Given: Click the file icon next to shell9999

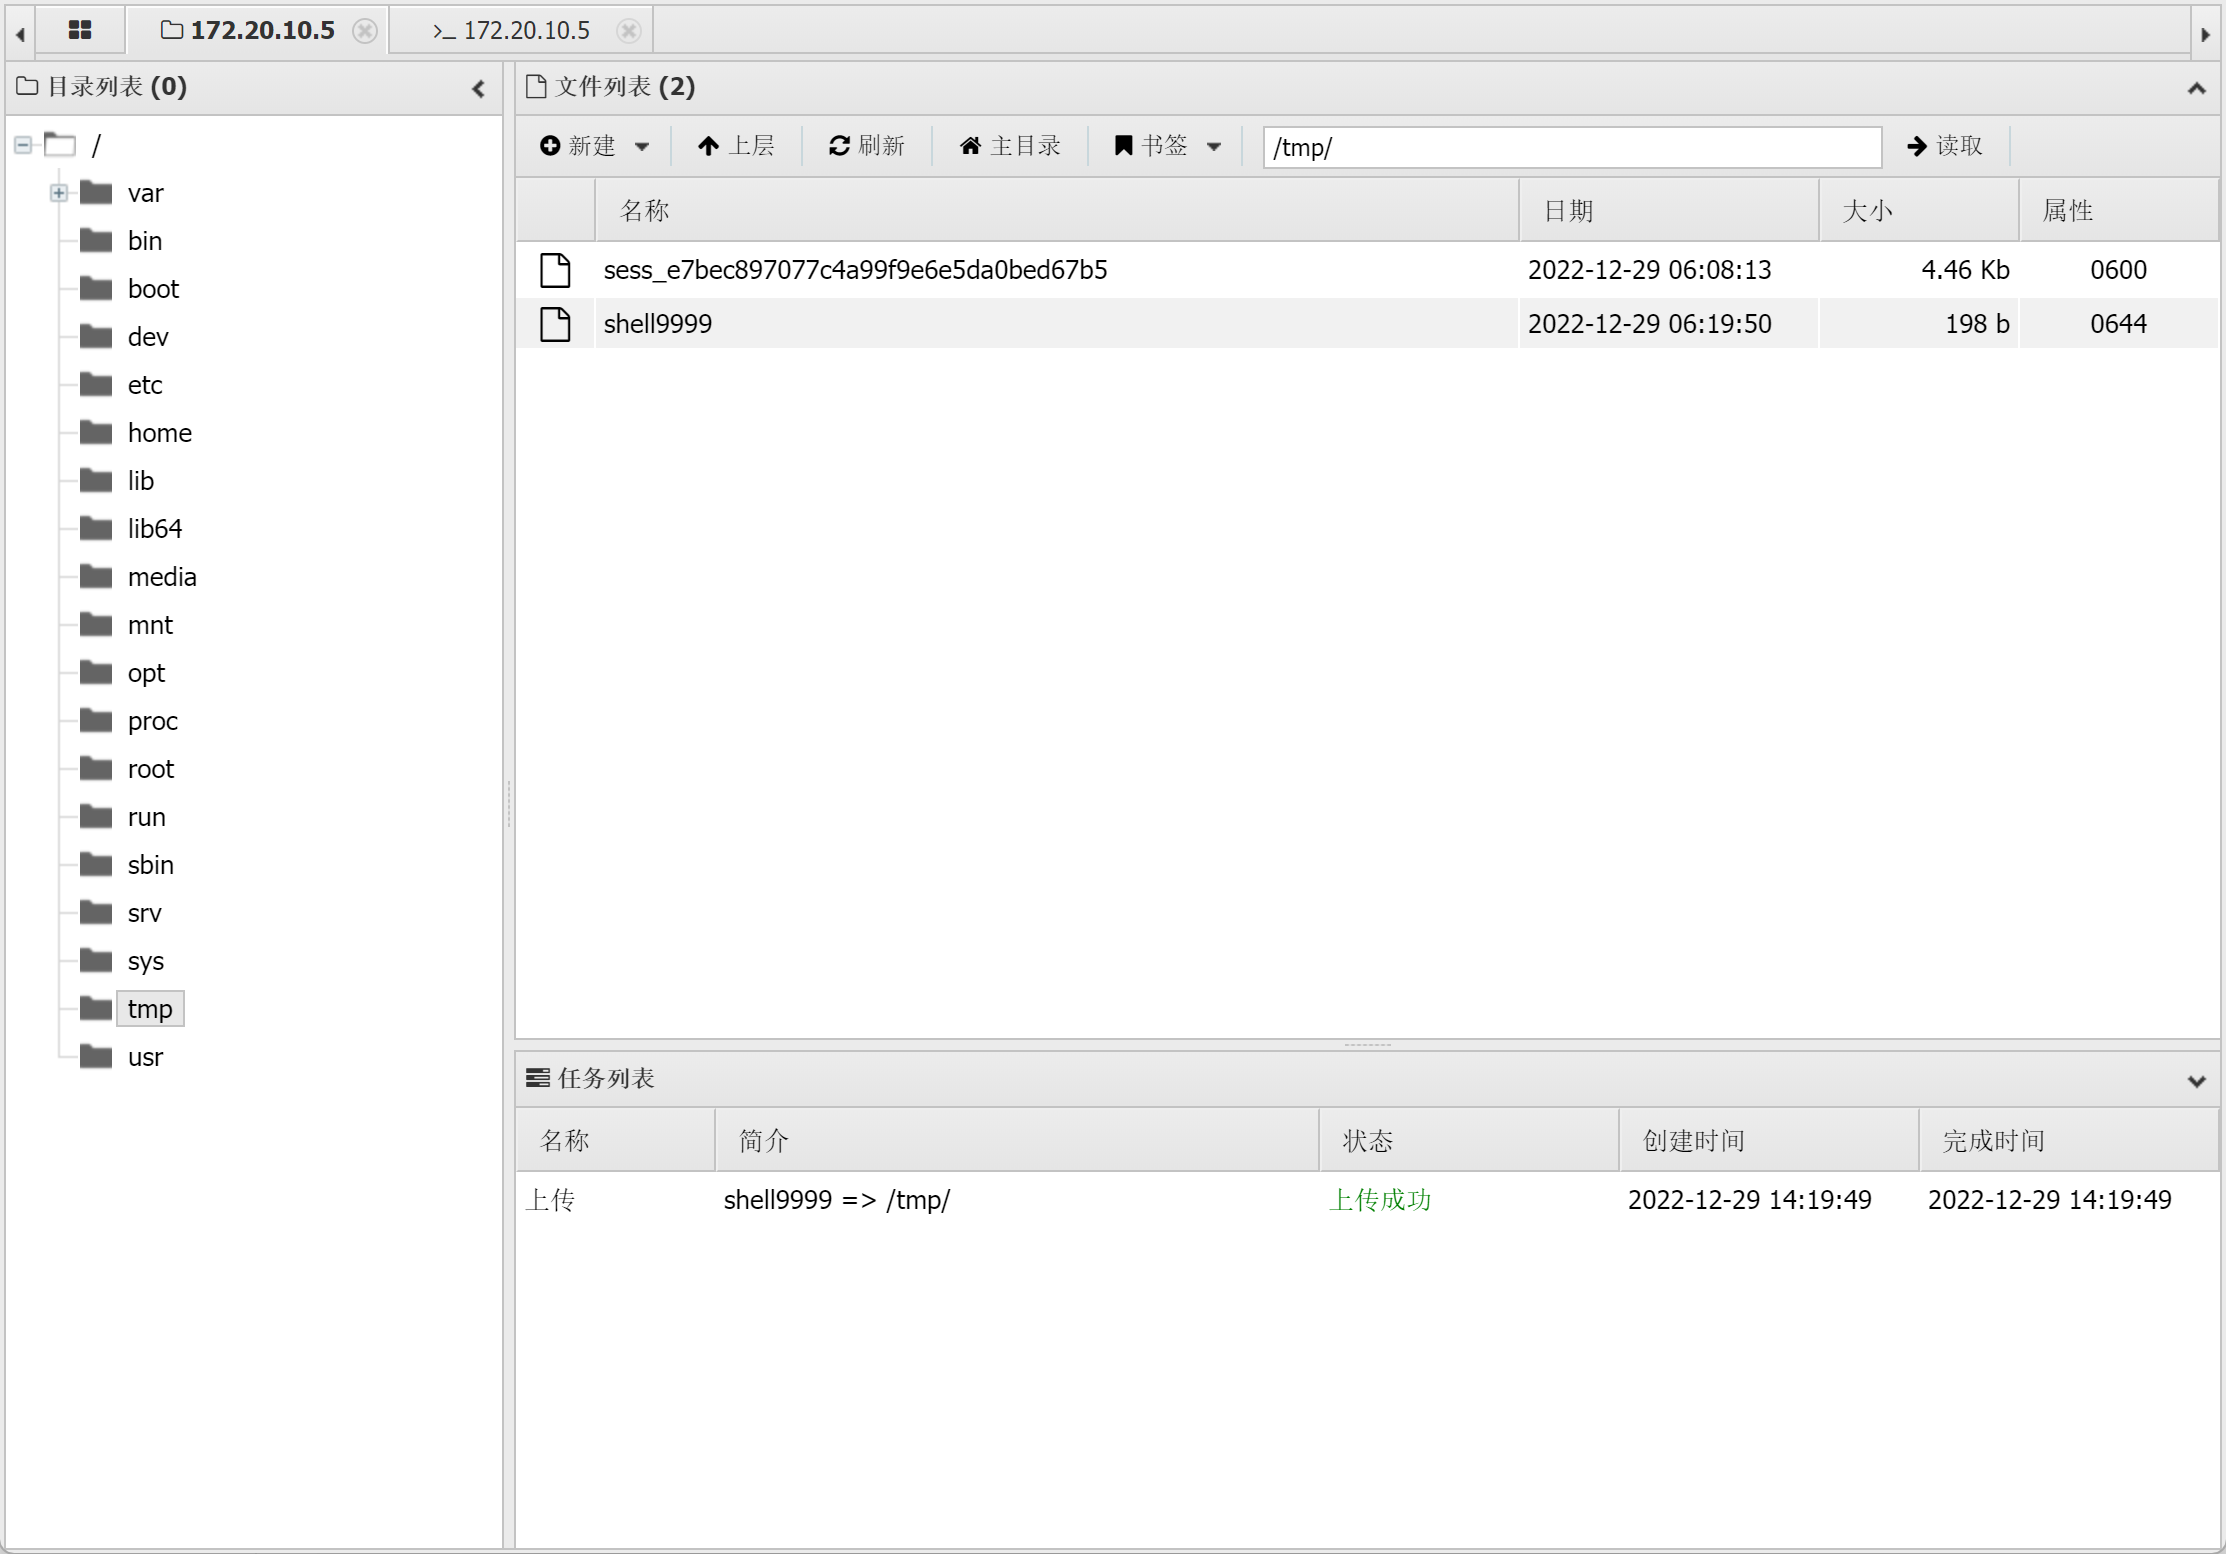Looking at the screenshot, I should [555, 324].
